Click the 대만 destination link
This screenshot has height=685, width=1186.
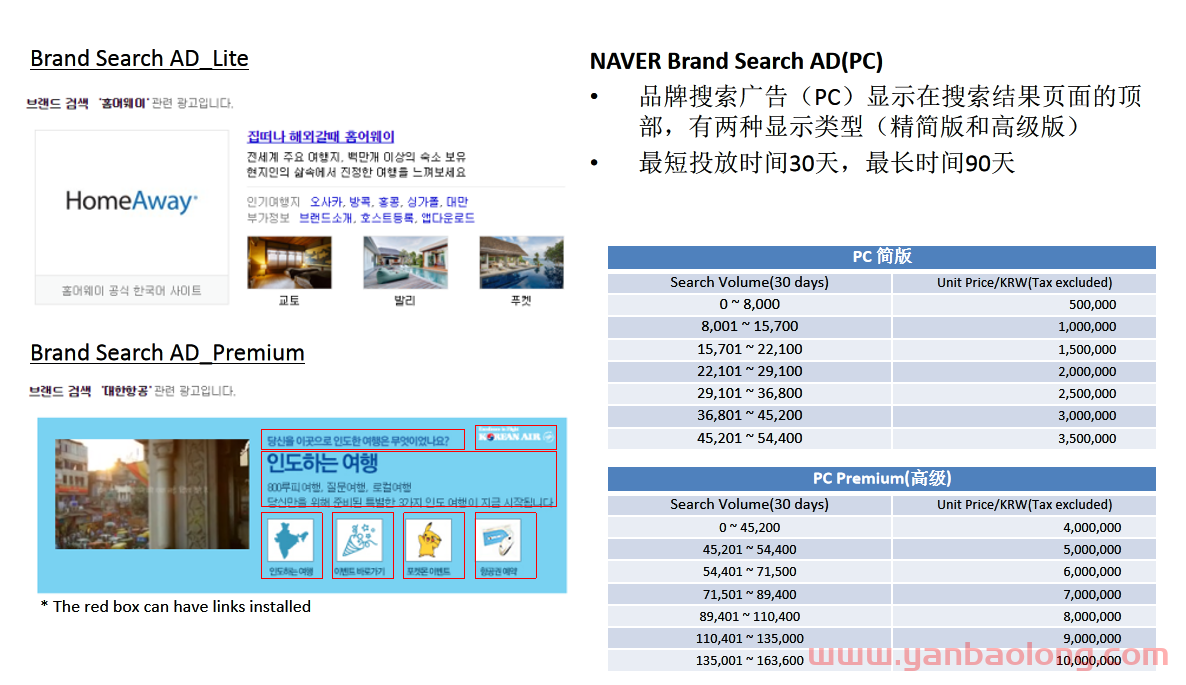click(457, 202)
